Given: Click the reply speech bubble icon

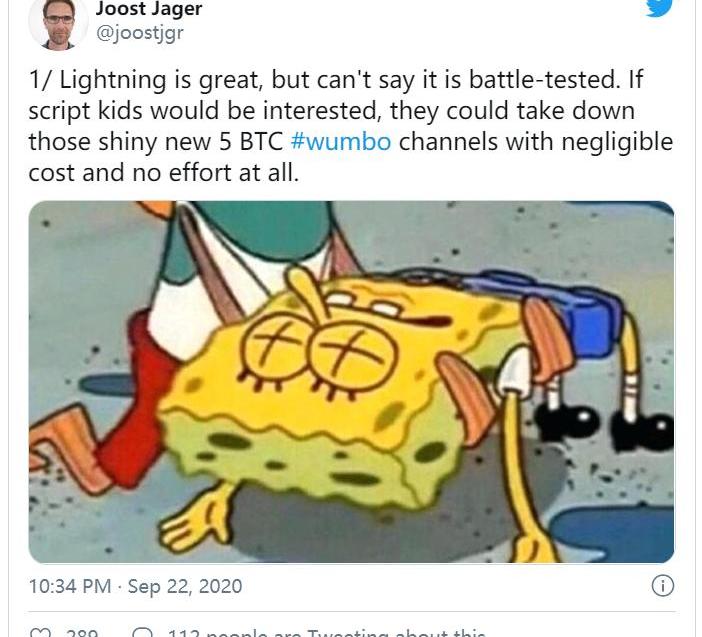Looking at the screenshot, I should click(x=143, y=633).
